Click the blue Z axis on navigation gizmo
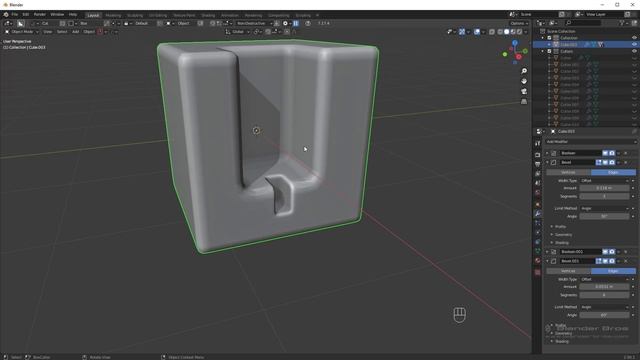This screenshot has width=640, height=360. pos(515,42)
